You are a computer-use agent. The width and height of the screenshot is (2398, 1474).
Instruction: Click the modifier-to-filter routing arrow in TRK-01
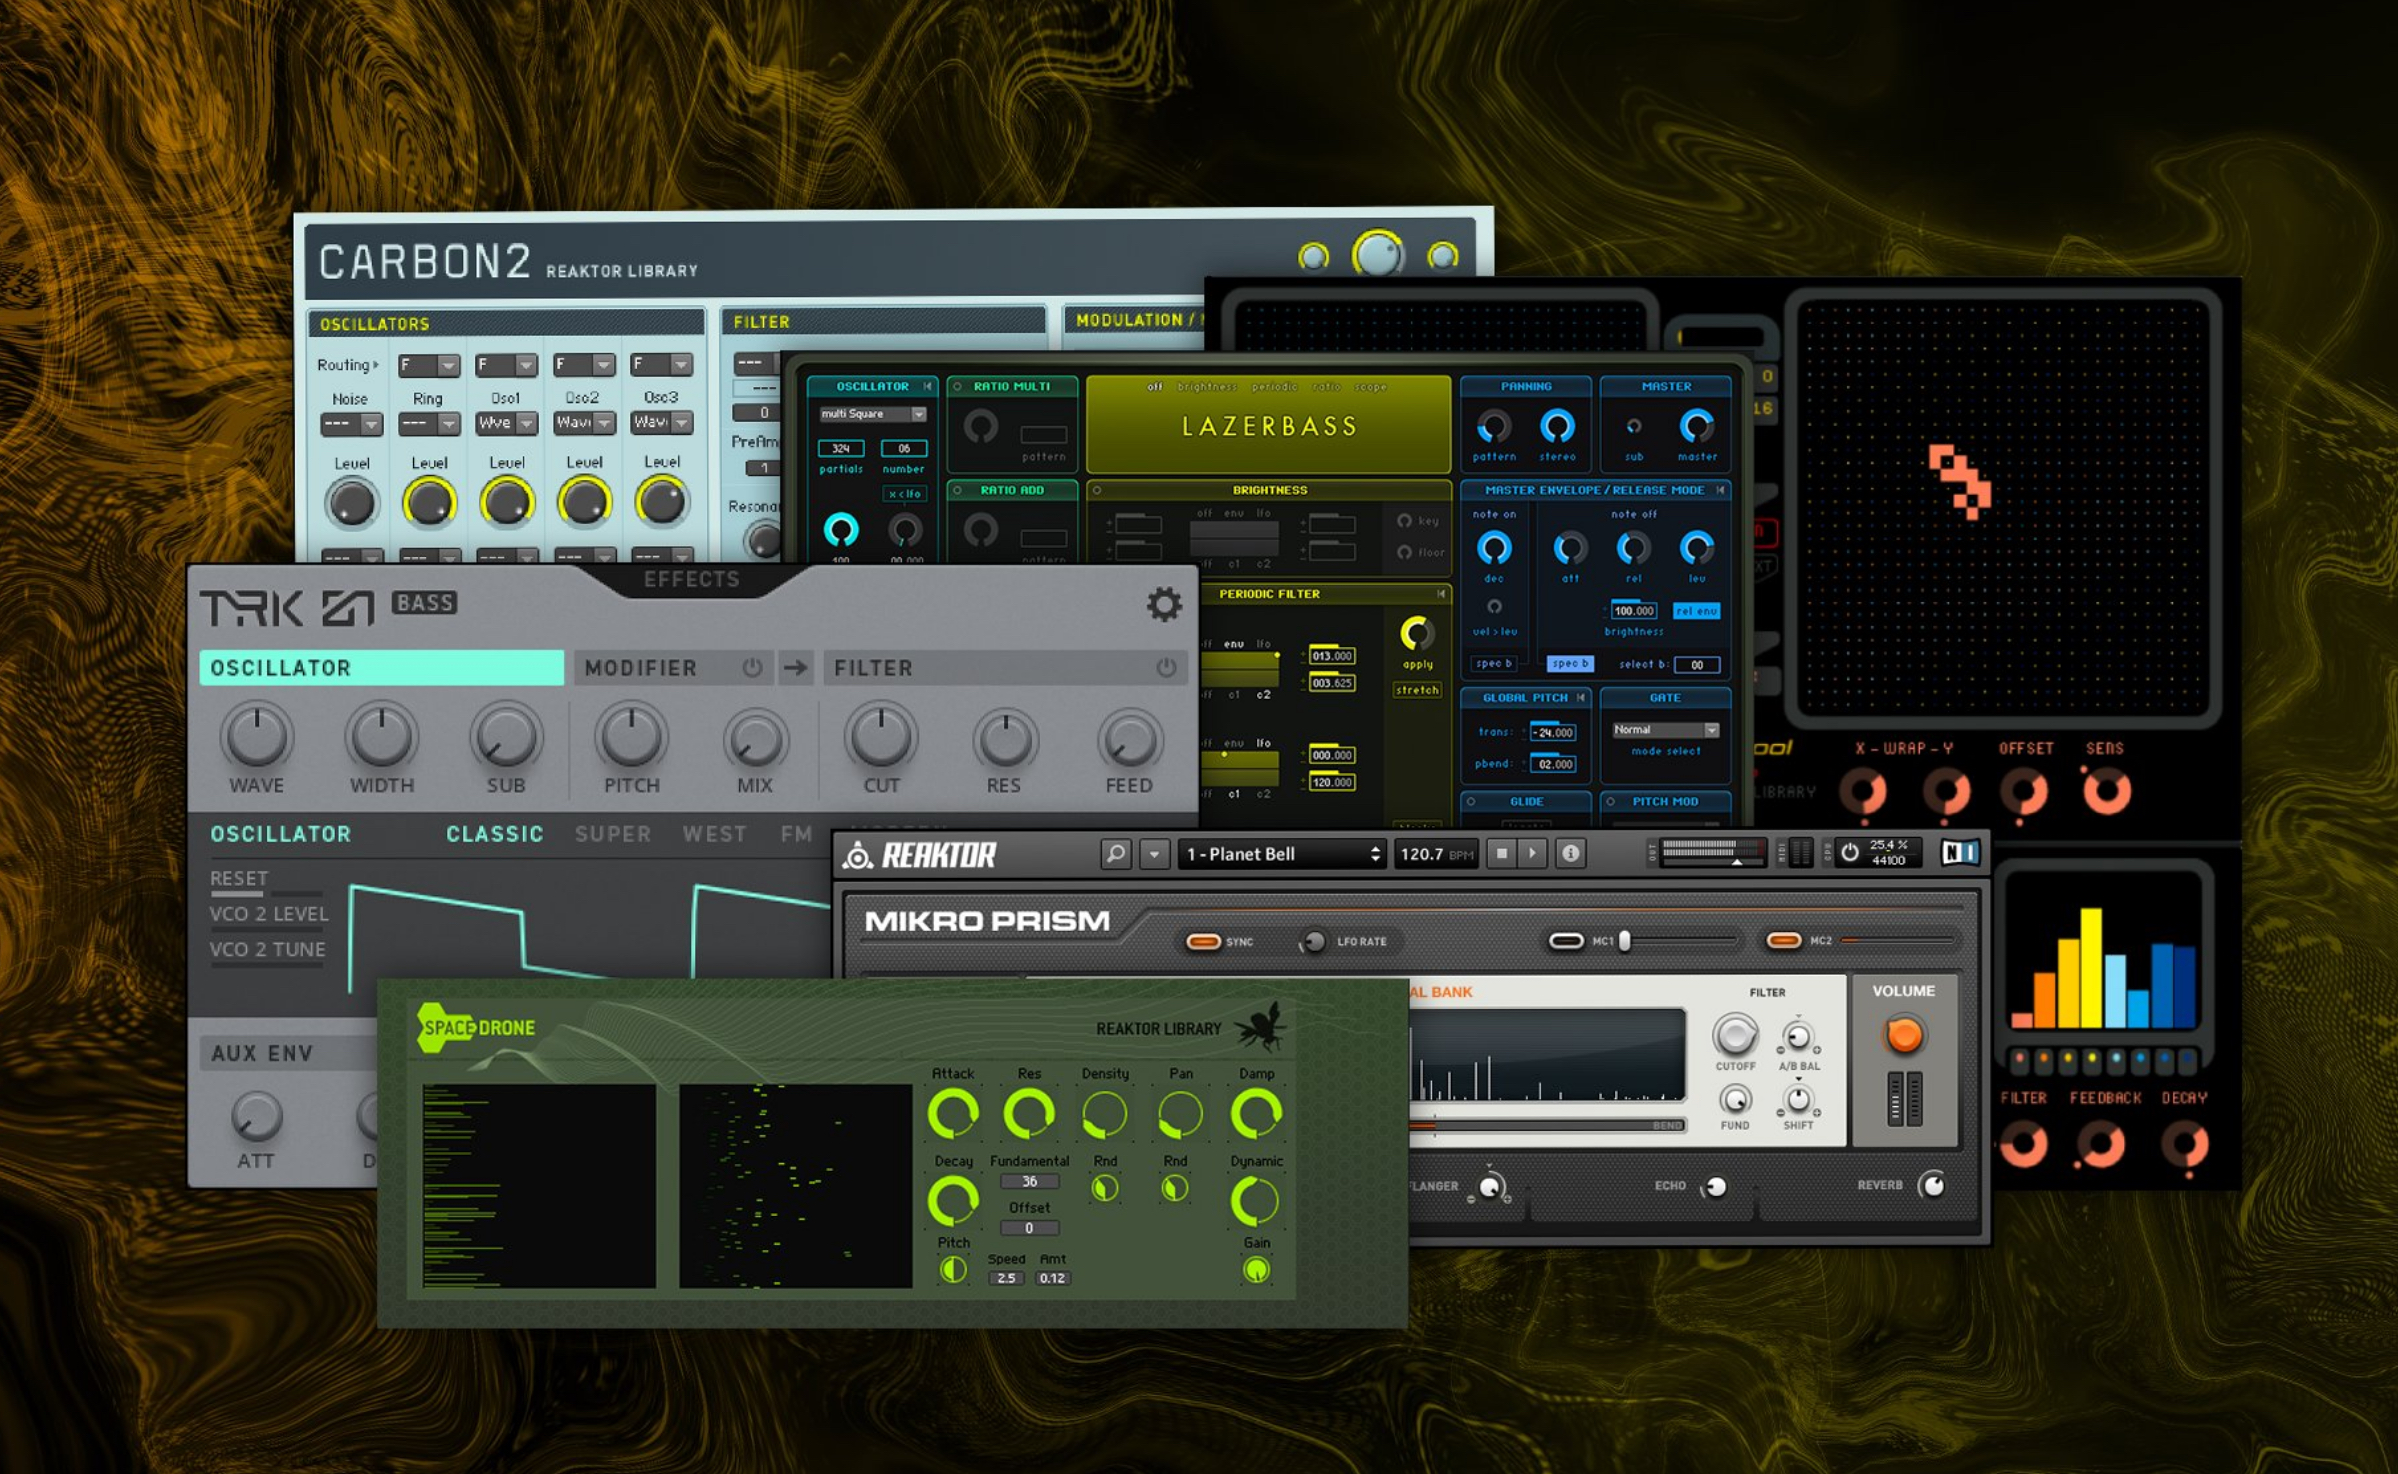point(795,667)
